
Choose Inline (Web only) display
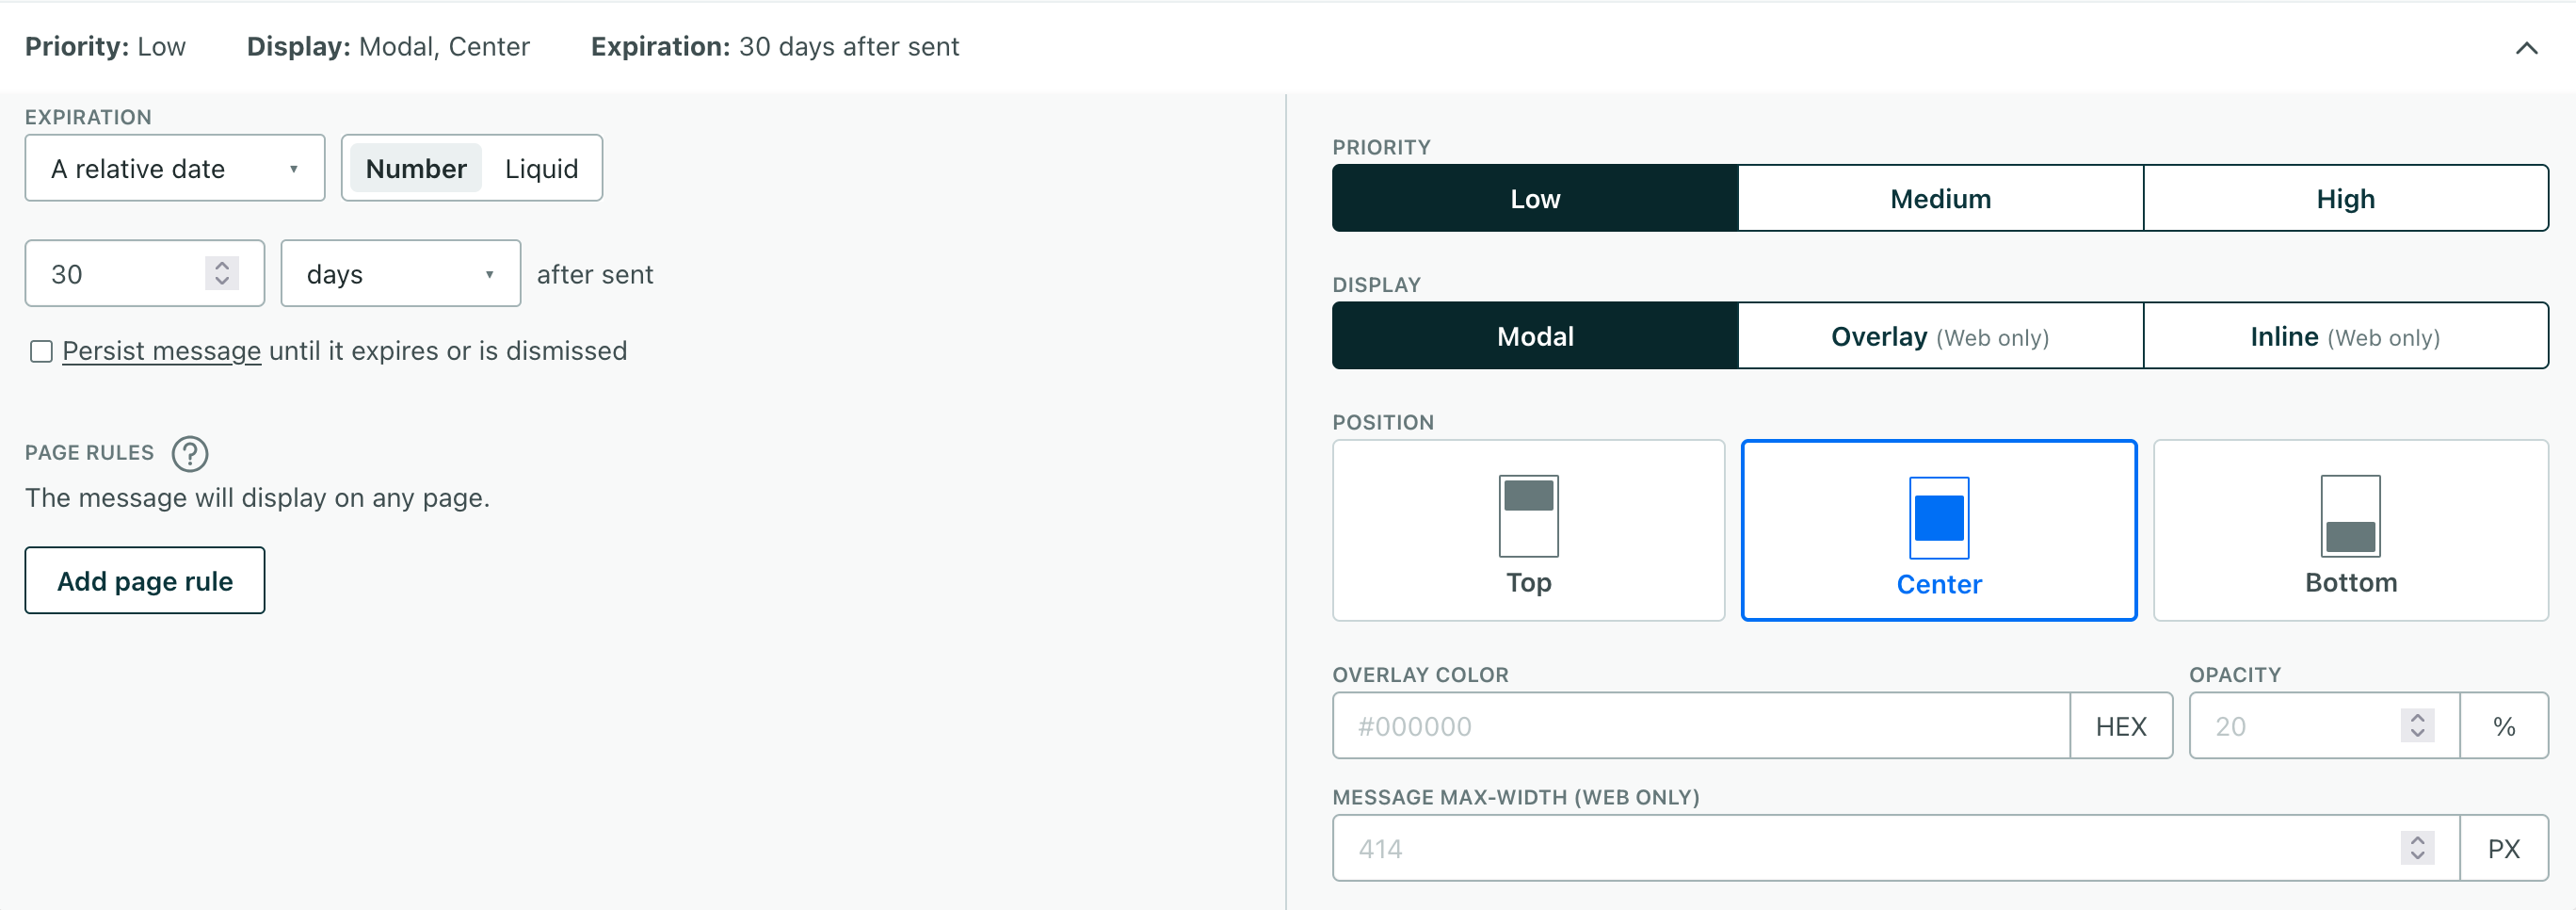click(x=2345, y=336)
